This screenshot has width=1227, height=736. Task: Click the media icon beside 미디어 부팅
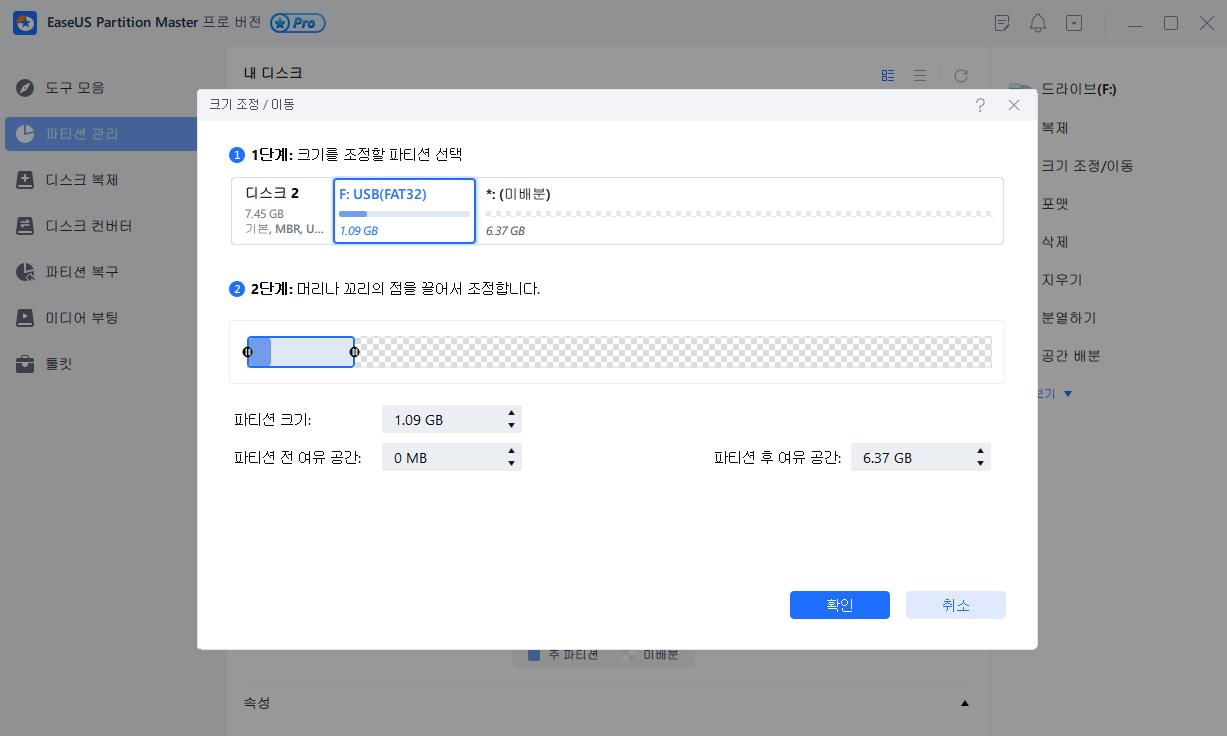(x=25, y=318)
